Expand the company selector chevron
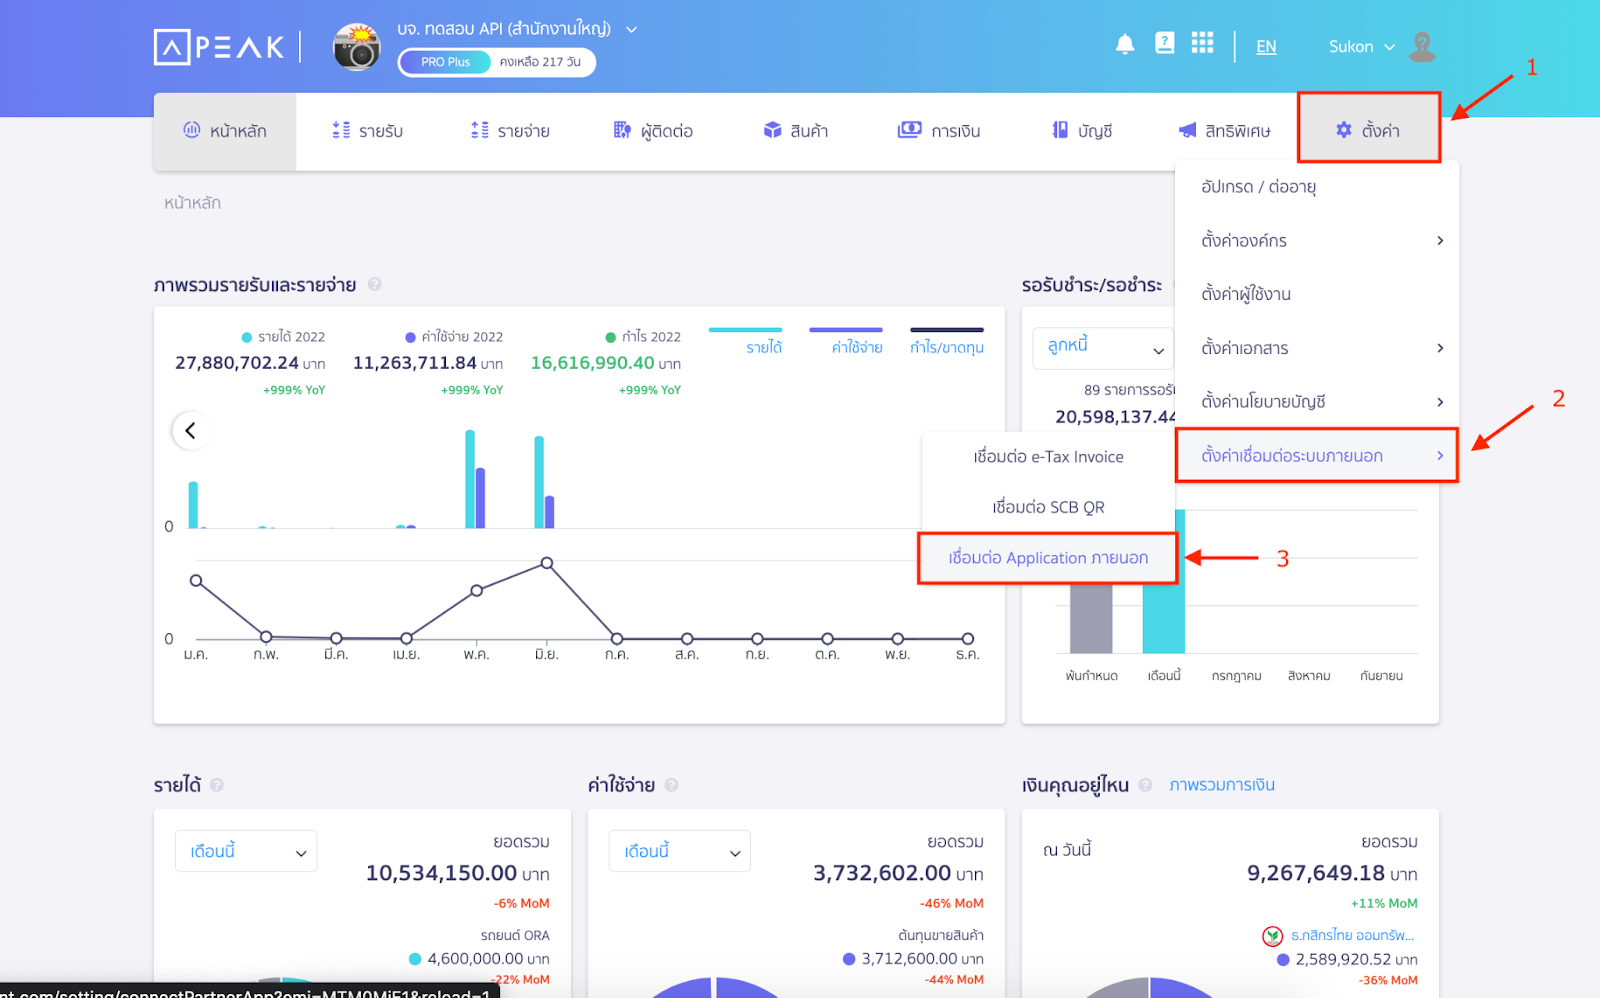Viewport: 1600px width, 998px height. pyautogui.click(x=631, y=29)
